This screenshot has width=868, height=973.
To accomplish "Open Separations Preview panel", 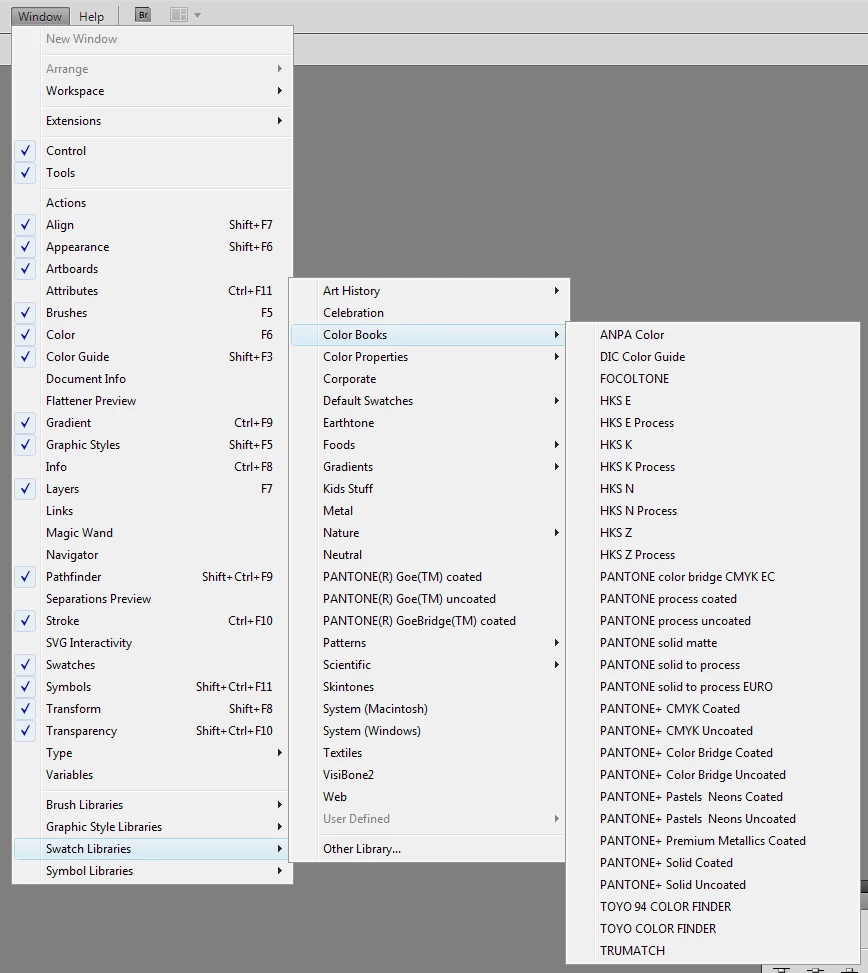I will (x=152, y=599).
